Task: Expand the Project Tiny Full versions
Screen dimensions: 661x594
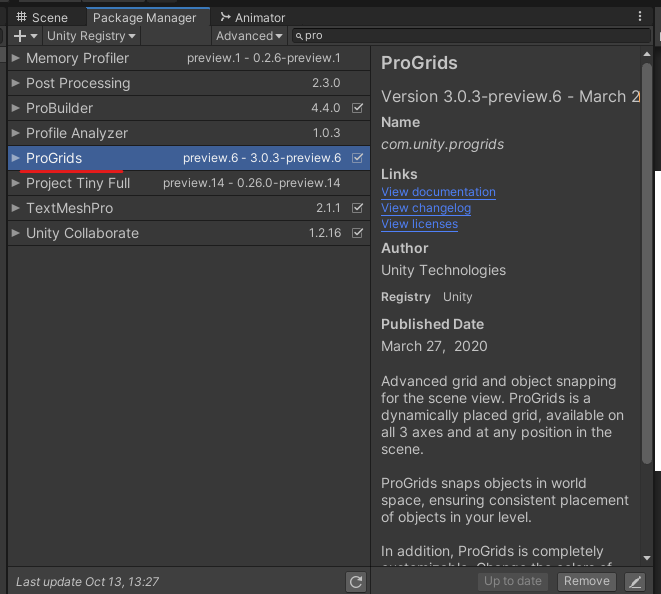Action: 16,183
